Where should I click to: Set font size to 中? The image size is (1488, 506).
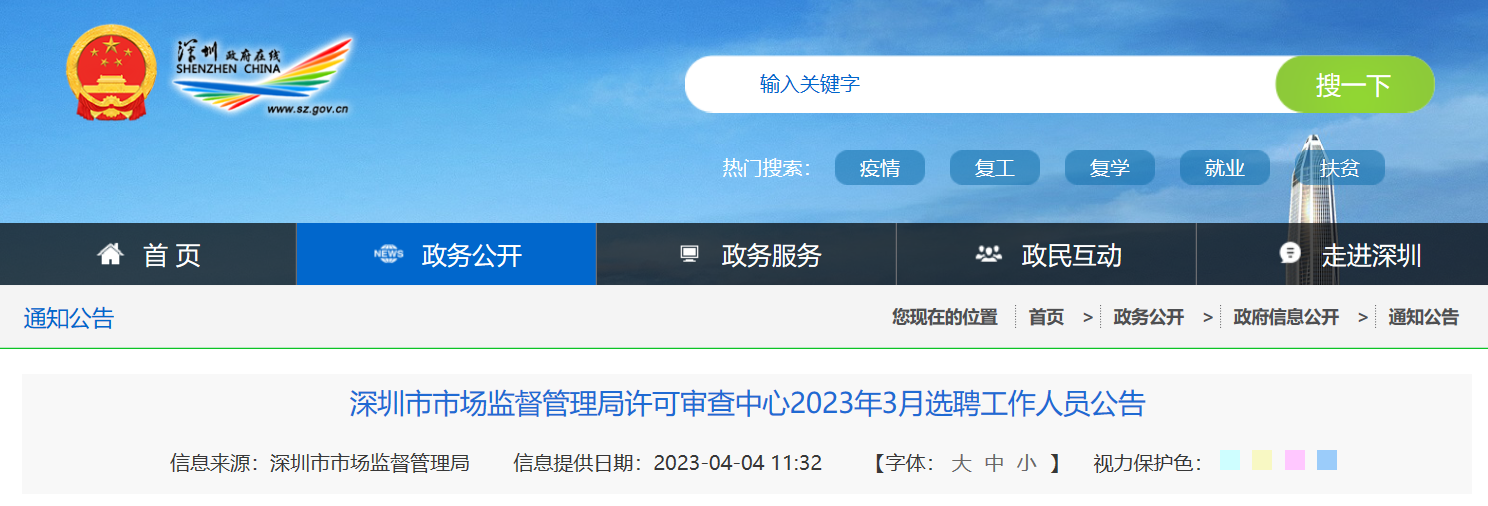(994, 463)
